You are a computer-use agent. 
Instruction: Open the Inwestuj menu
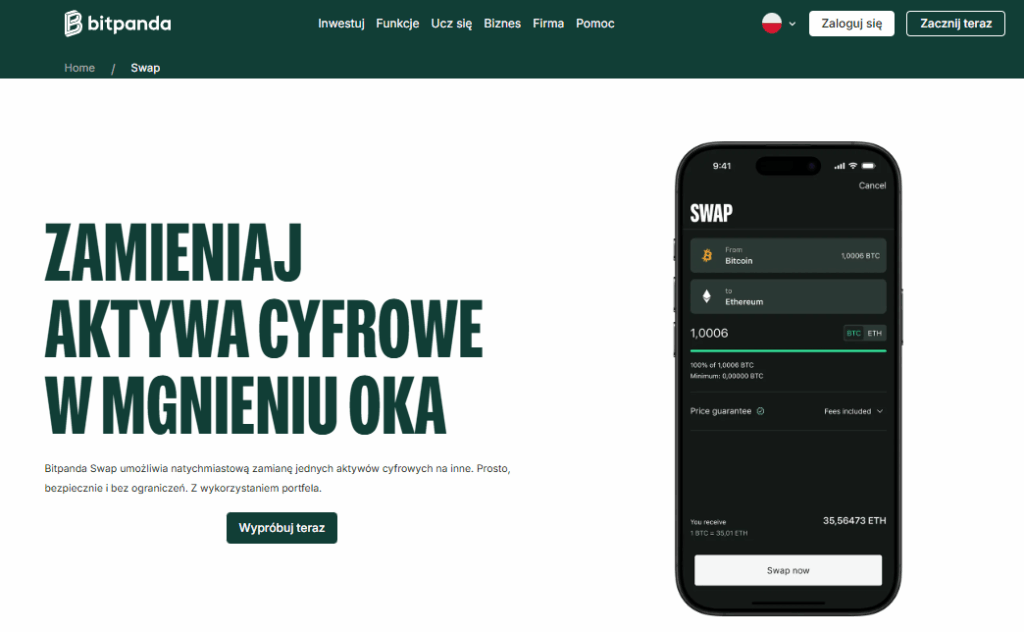(x=341, y=24)
